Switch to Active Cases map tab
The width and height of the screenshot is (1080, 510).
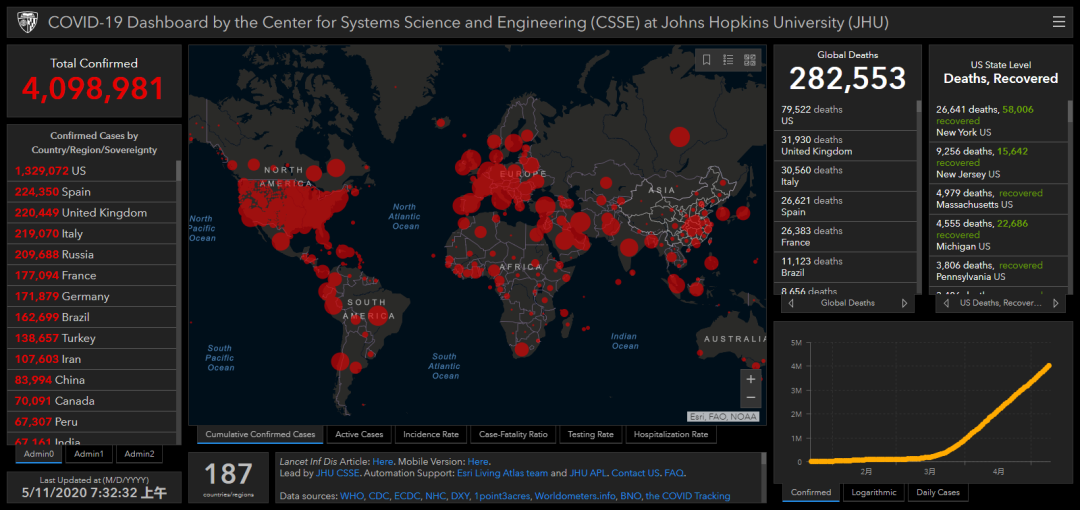tap(359, 434)
